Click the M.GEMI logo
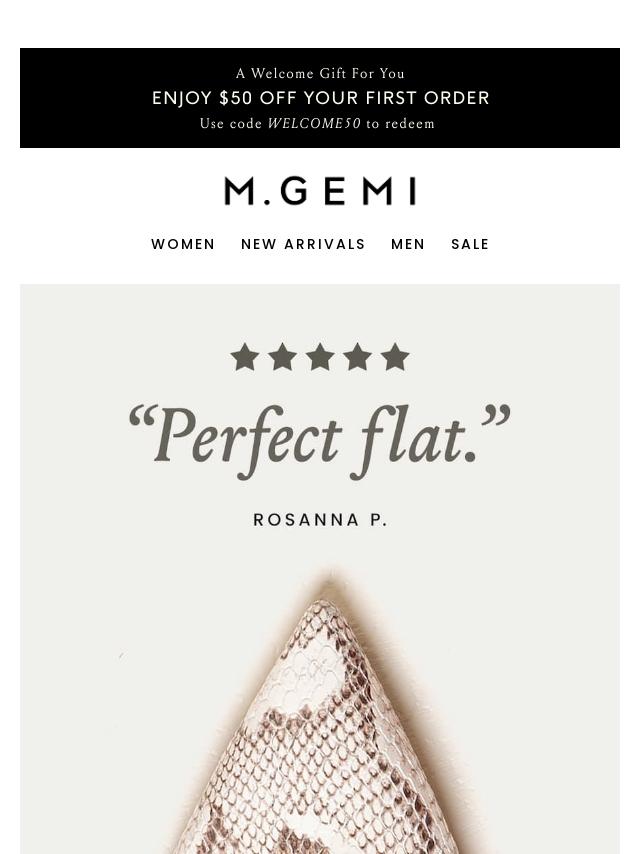The image size is (640, 854). point(320,191)
